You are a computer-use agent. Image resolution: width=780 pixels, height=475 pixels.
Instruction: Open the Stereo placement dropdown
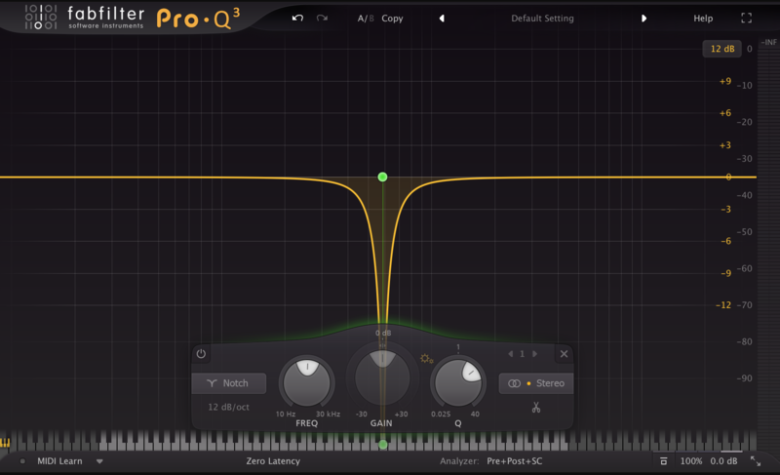coord(536,383)
